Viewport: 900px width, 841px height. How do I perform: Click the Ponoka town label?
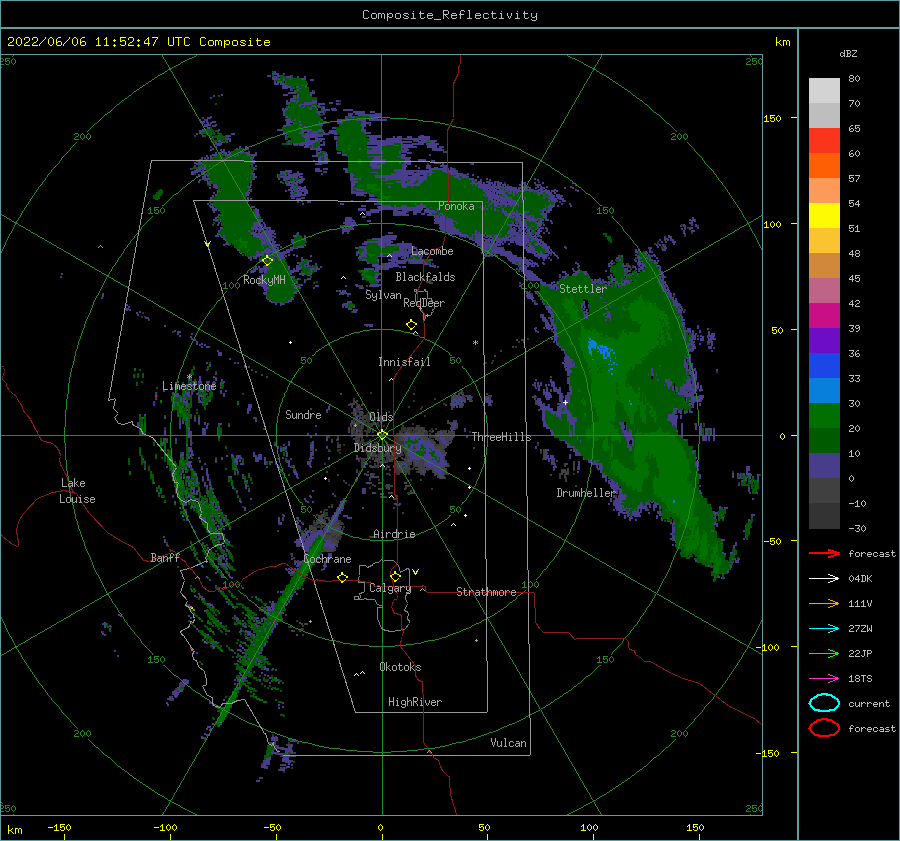tap(456, 206)
